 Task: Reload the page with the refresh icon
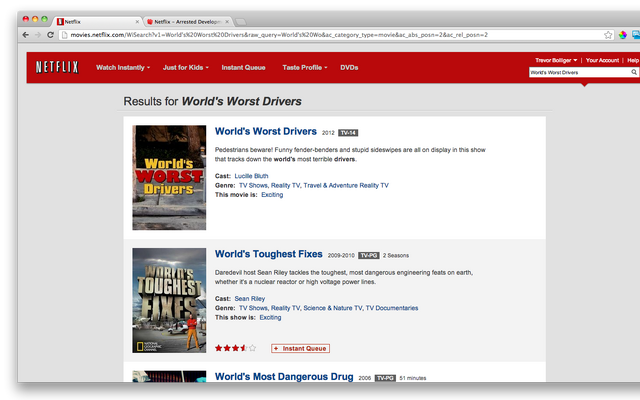(50, 35)
